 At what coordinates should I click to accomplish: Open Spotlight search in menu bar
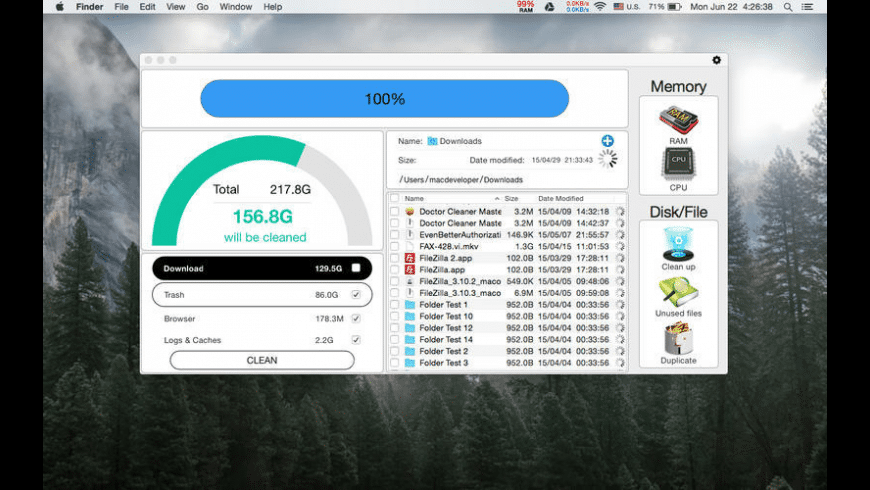(x=788, y=7)
